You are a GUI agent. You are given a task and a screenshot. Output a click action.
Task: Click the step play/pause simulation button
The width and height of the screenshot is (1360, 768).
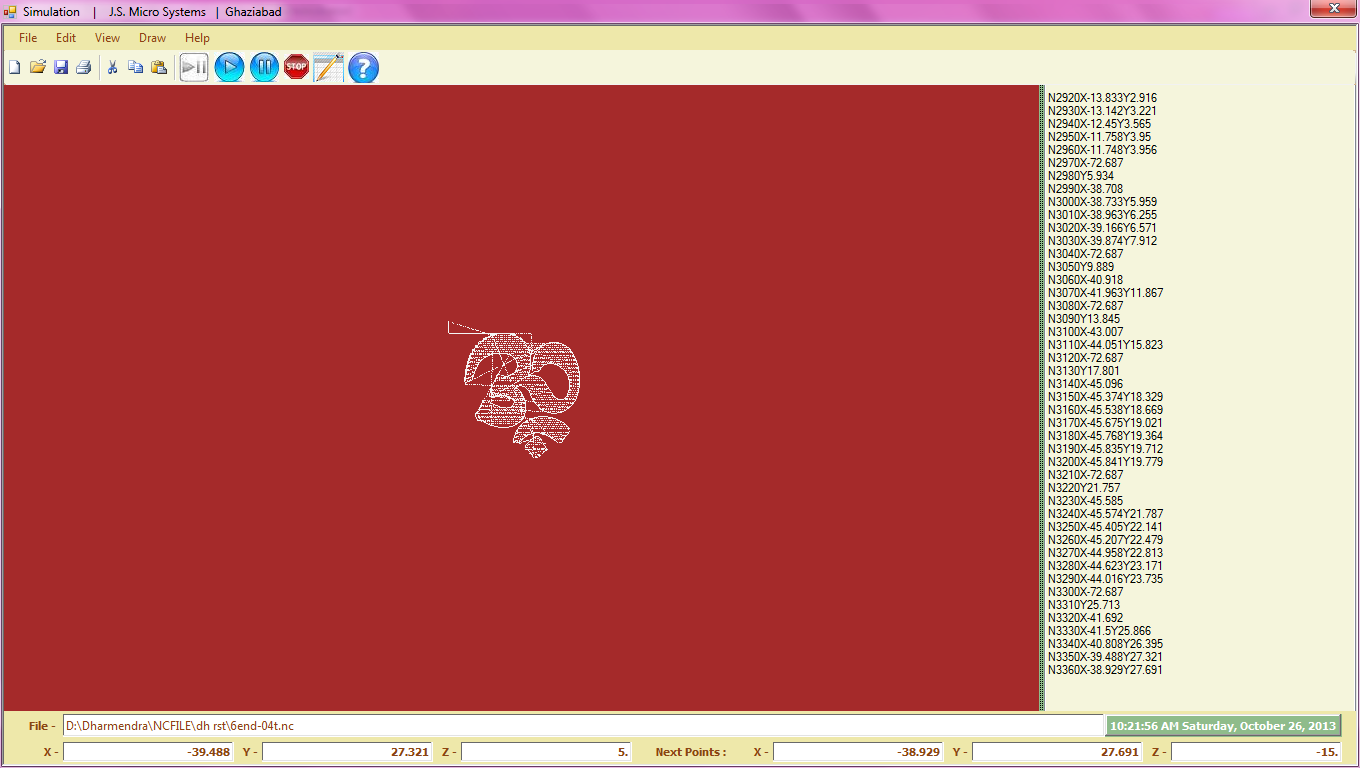[194, 68]
